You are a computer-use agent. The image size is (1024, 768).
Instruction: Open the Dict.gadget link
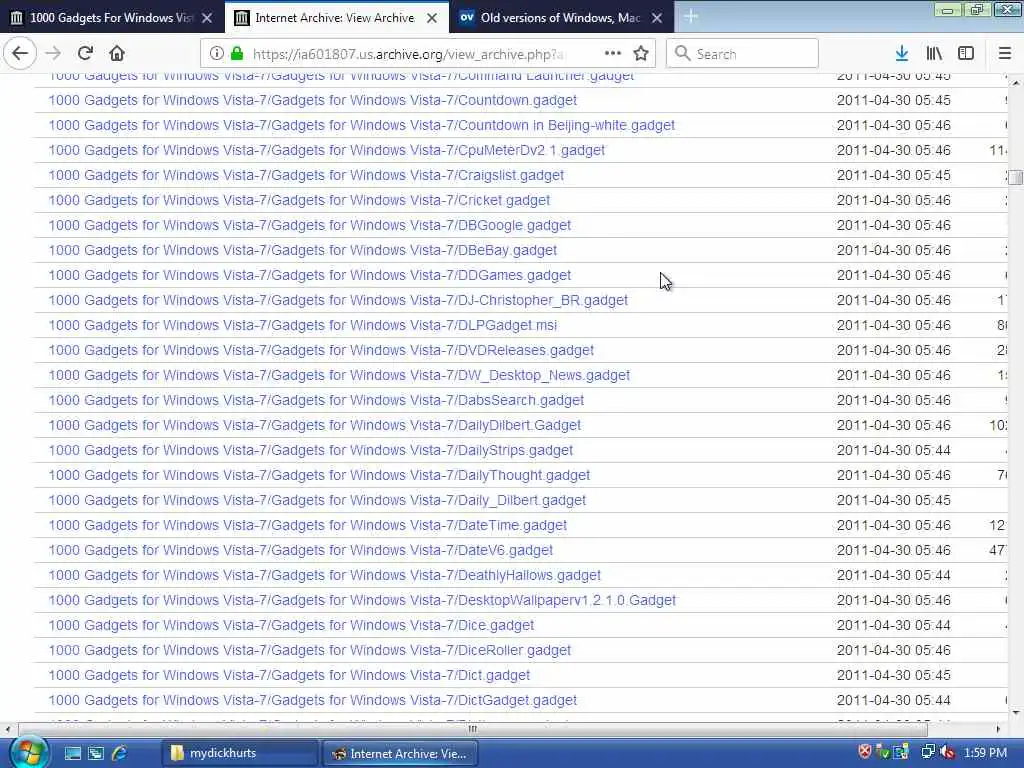289,675
